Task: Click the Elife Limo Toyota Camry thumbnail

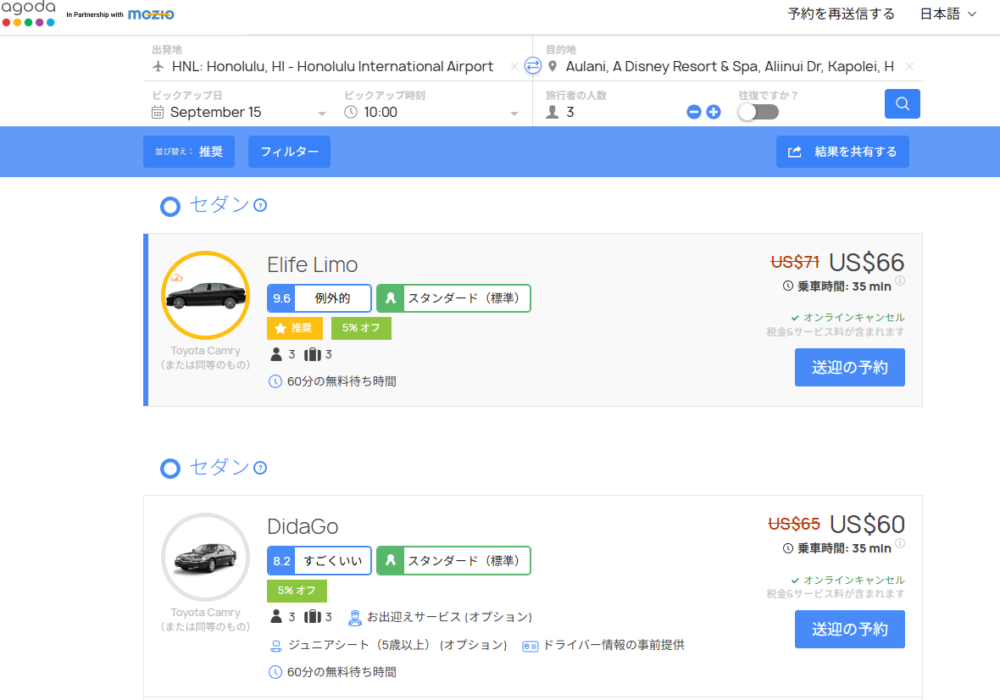Action: [205, 295]
